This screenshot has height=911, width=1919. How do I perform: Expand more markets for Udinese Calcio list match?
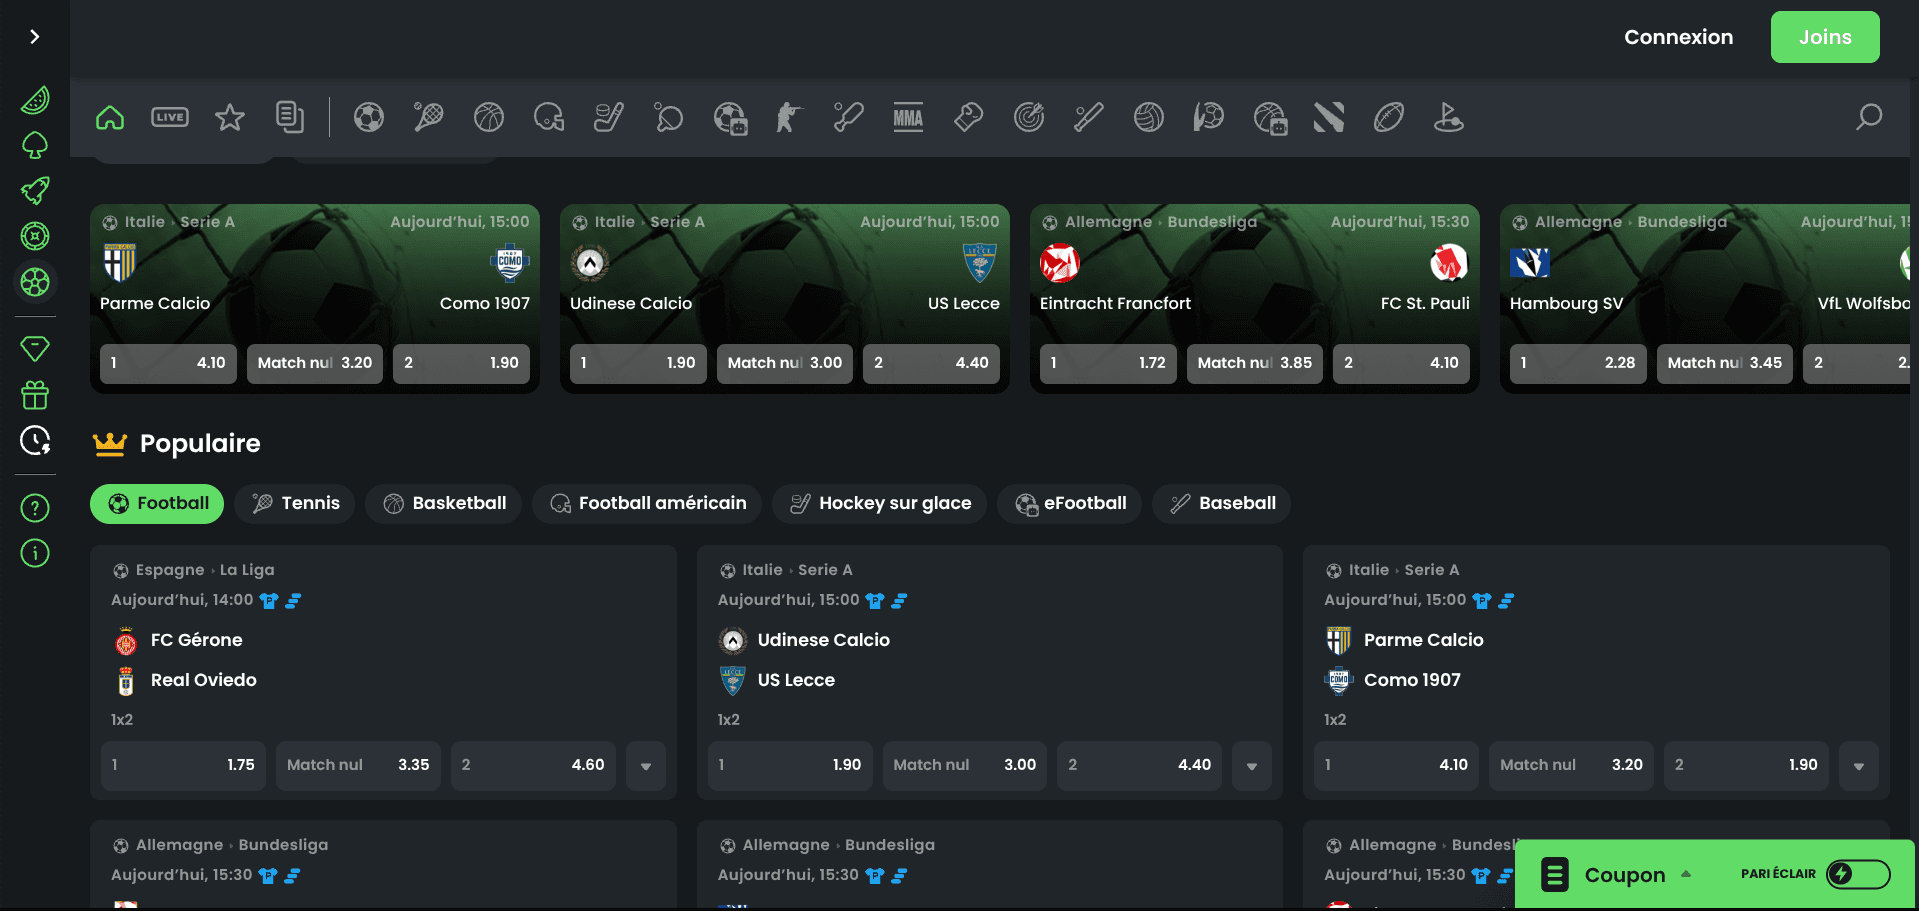(x=1252, y=766)
